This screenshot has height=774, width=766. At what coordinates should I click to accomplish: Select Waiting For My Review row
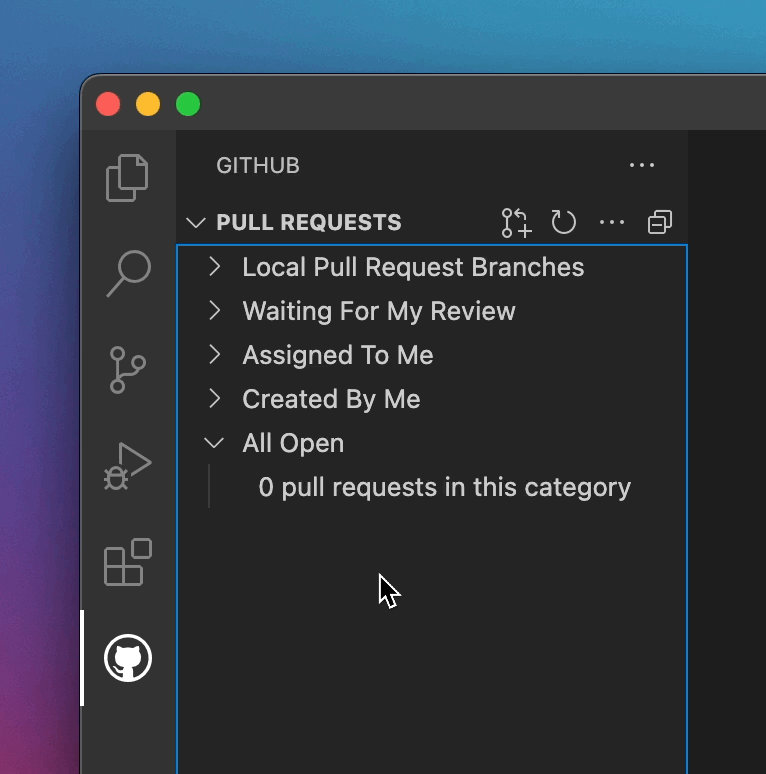pyautogui.click(x=432, y=311)
